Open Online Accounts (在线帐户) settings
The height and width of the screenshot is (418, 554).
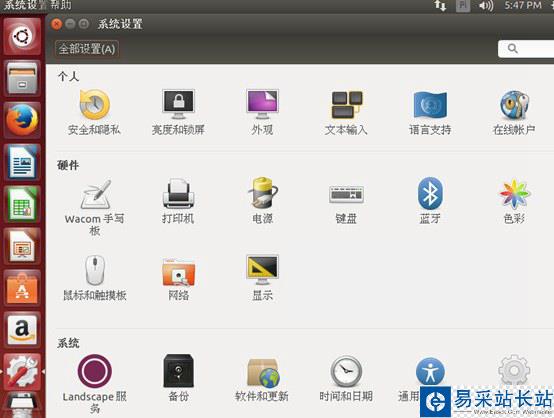pyautogui.click(x=514, y=112)
